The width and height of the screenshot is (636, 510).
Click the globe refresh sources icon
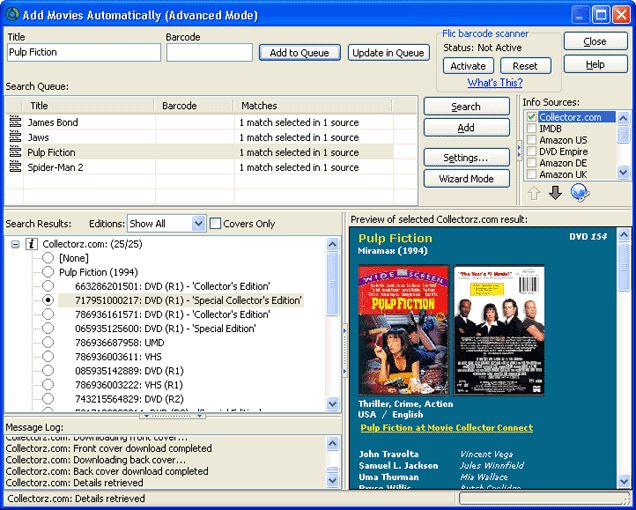coord(579,192)
